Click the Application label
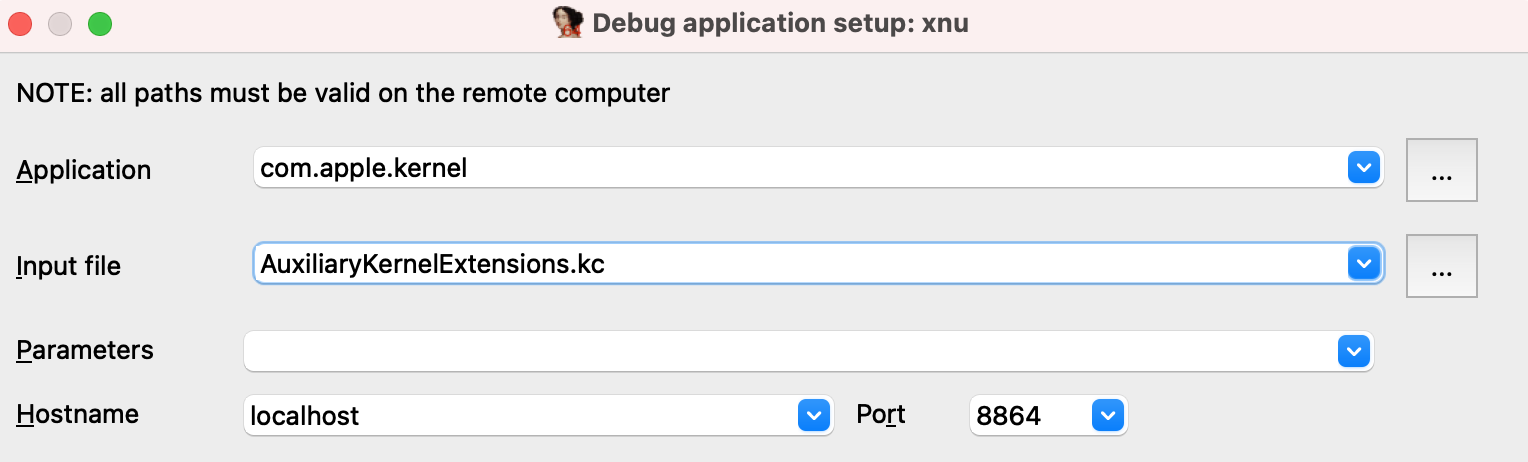The image size is (1528, 462). [x=84, y=170]
